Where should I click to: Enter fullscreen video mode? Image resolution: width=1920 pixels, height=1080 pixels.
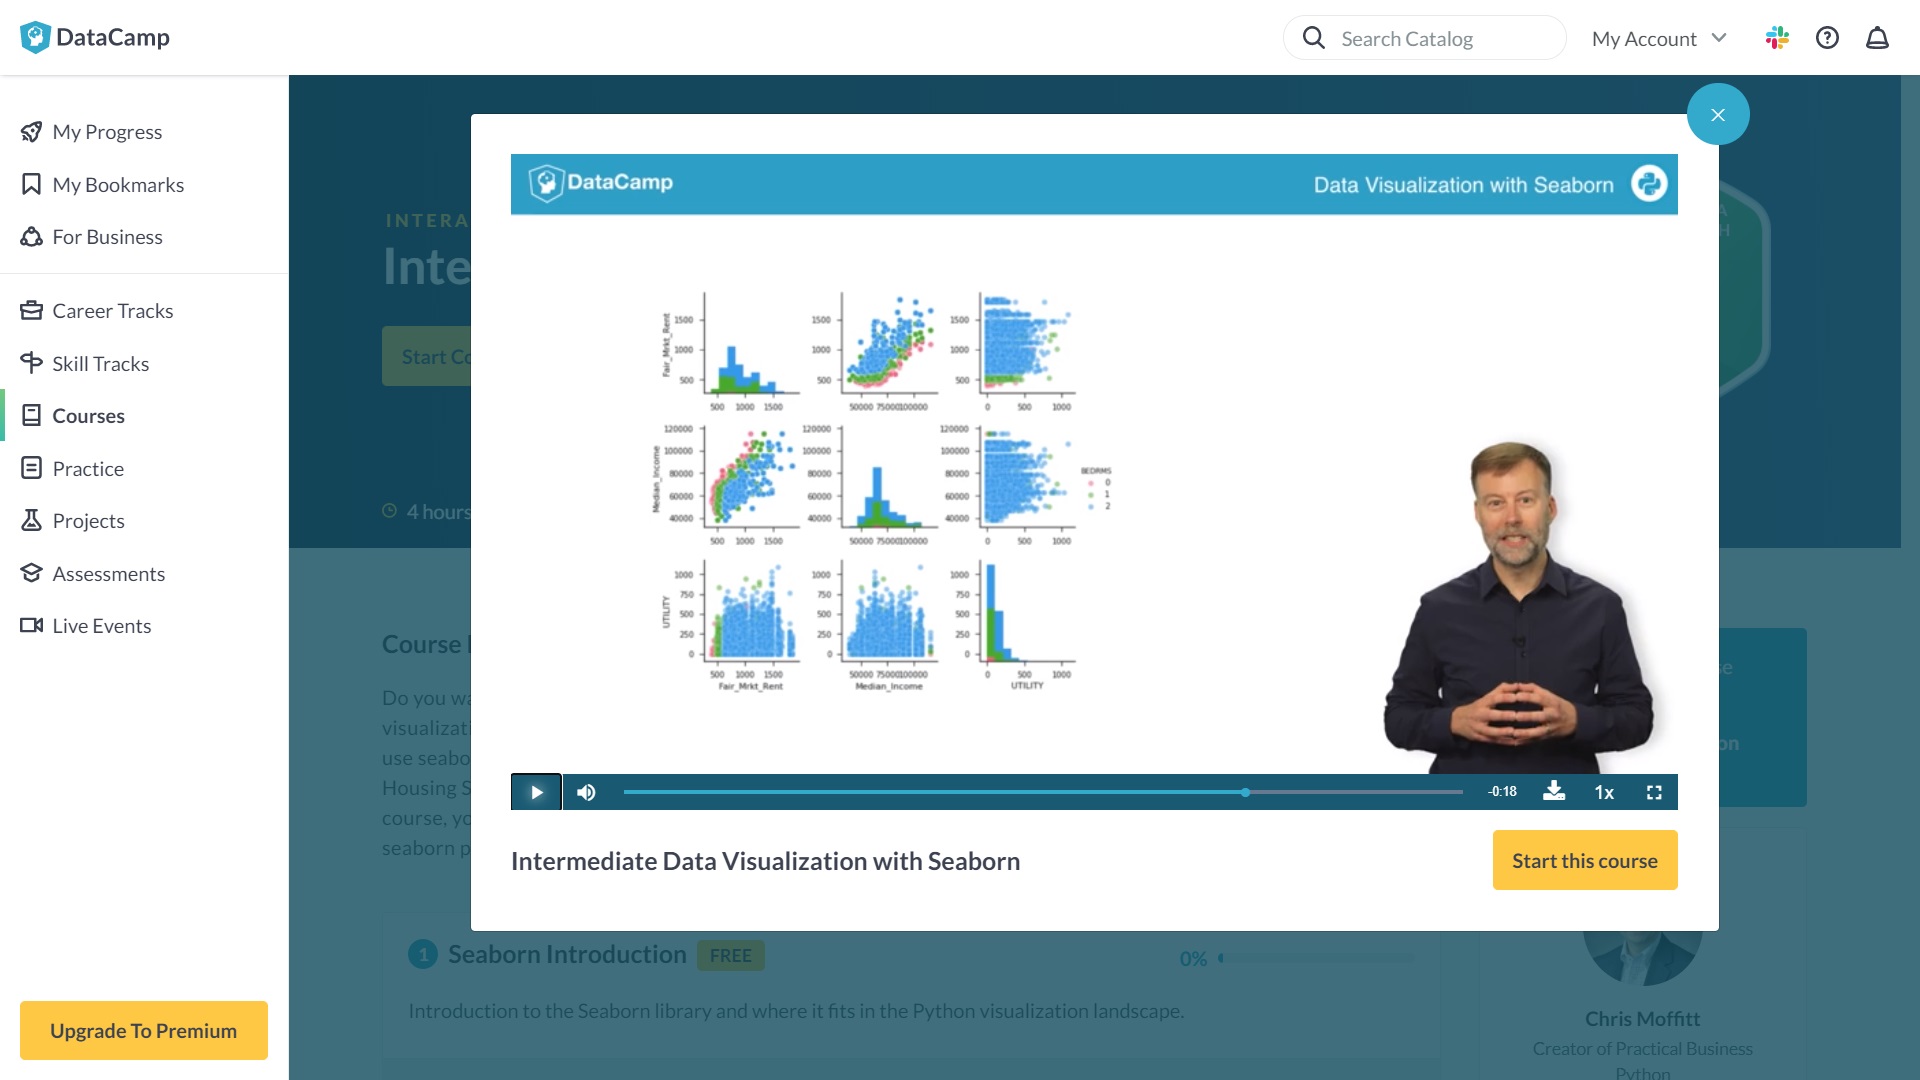tap(1654, 792)
